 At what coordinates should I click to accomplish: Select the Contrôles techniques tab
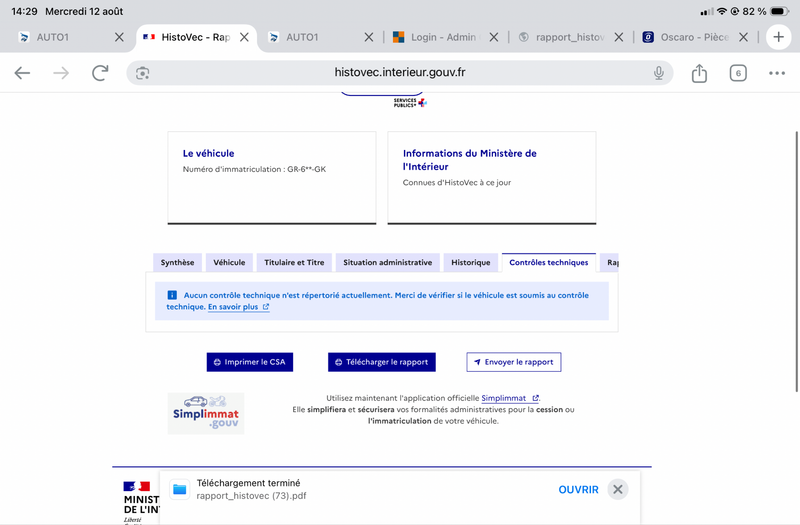tap(548, 262)
